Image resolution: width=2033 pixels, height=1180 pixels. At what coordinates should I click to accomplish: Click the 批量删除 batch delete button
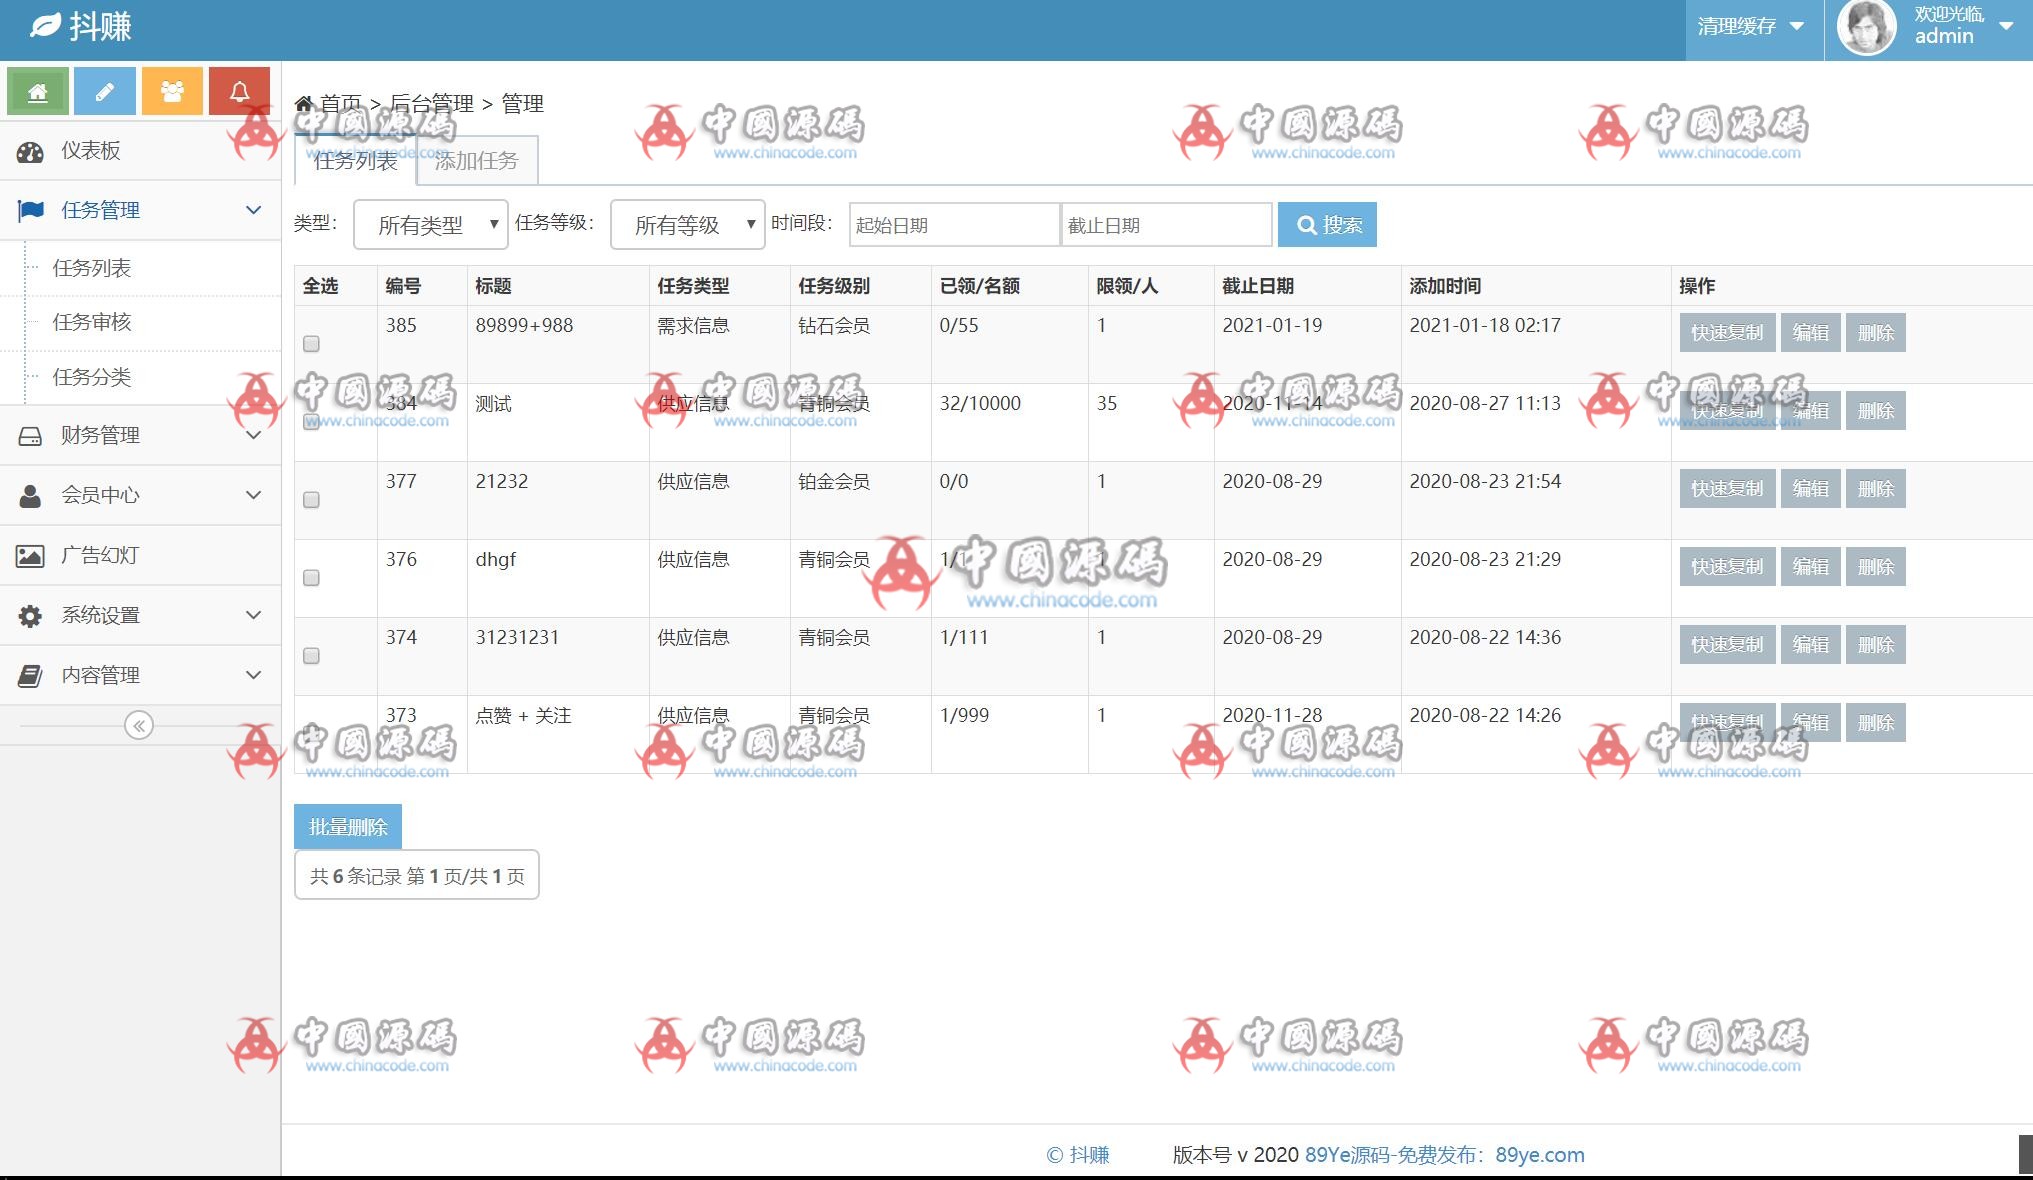(x=347, y=826)
